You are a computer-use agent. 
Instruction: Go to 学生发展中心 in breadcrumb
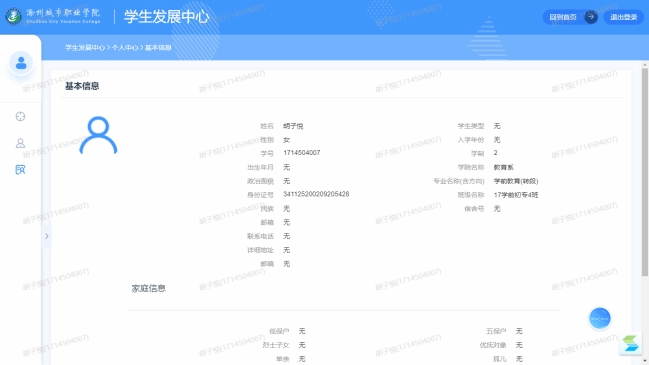(85, 48)
